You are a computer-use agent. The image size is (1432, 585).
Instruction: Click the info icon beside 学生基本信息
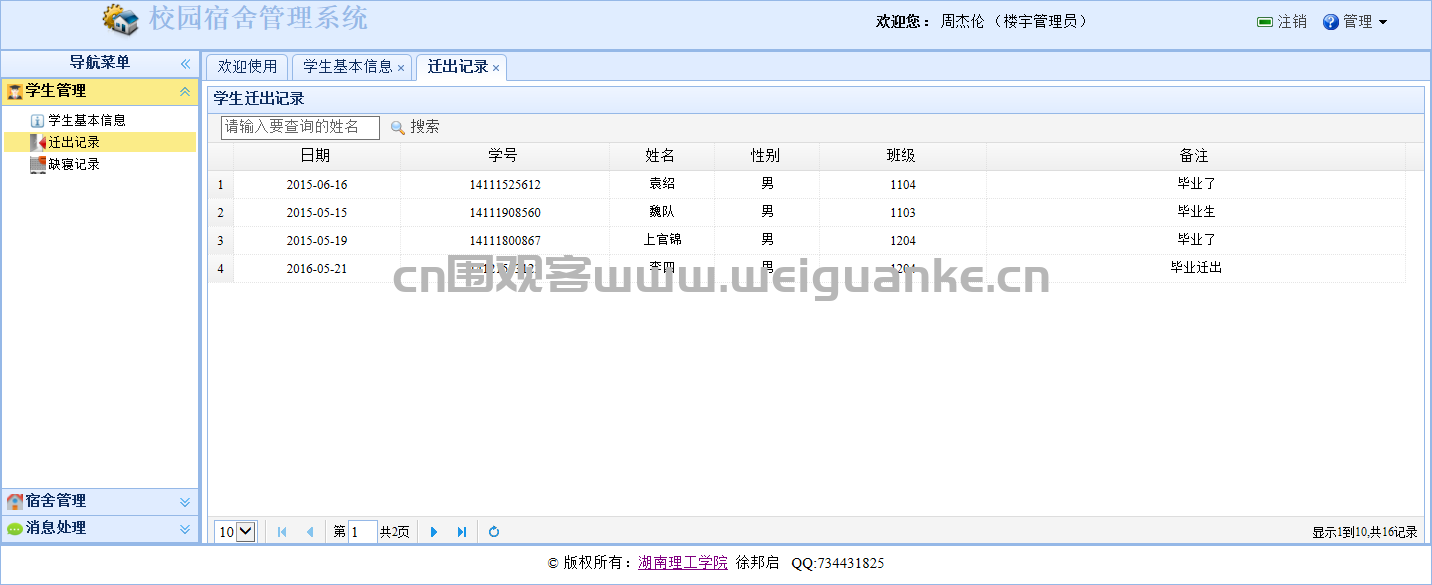click(38, 120)
